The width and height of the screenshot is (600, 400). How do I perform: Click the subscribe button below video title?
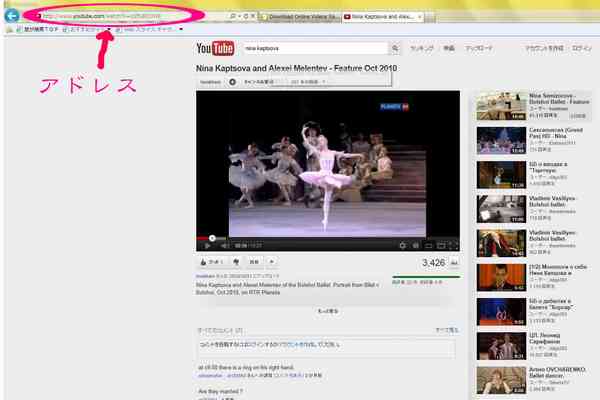(x=259, y=82)
